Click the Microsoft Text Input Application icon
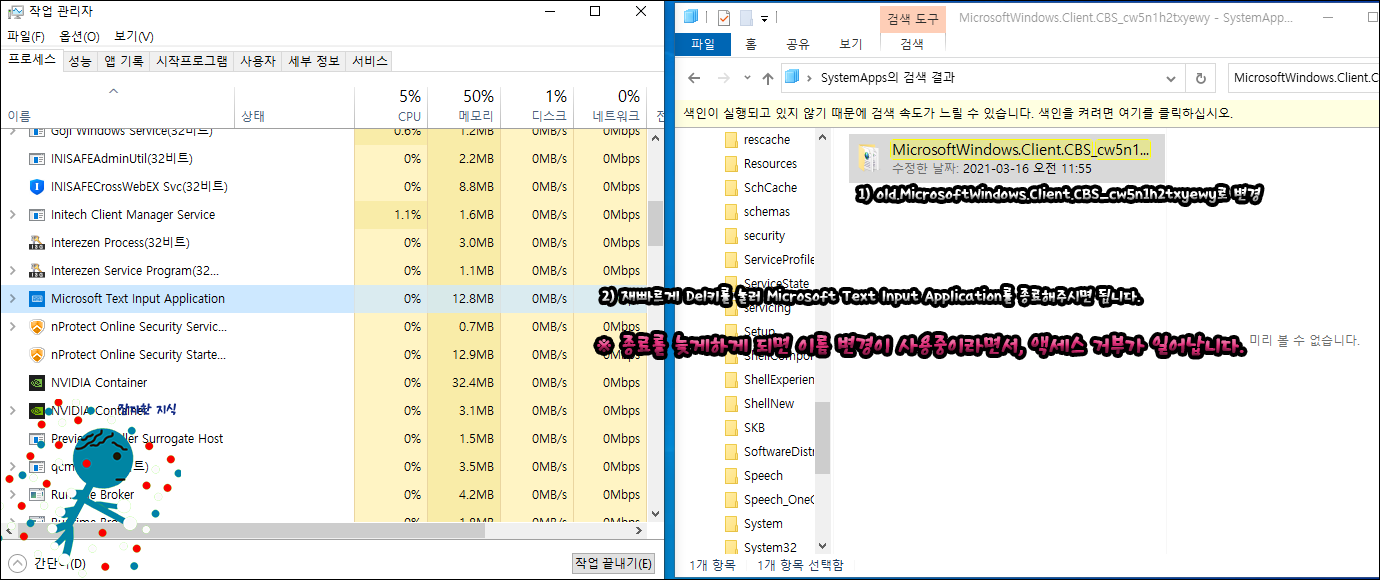The image size is (1380, 580). point(37,298)
